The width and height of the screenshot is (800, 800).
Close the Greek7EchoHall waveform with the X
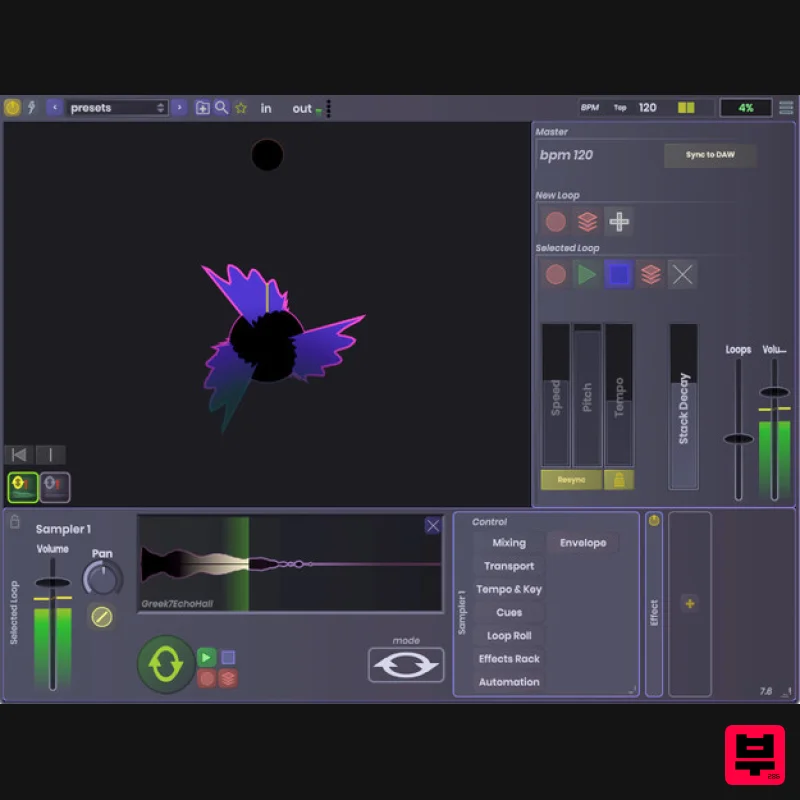click(432, 525)
